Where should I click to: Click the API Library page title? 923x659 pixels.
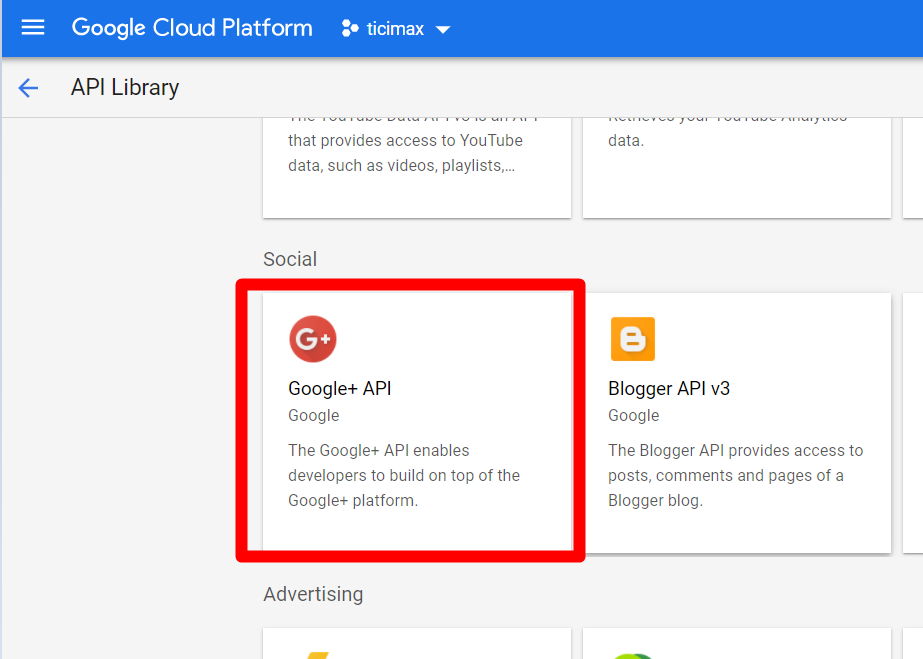[x=125, y=87]
